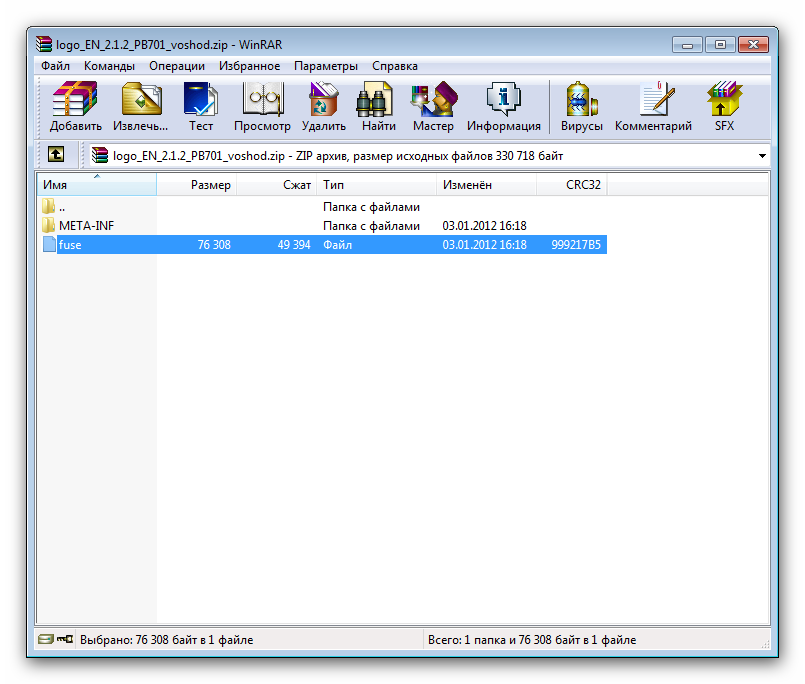
Task: Click the Удалить (Delete) toolbar icon
Action: 323,99
